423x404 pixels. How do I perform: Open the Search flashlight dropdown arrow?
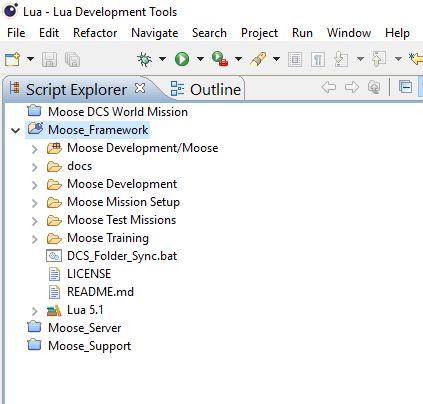[x=276, y=59]
